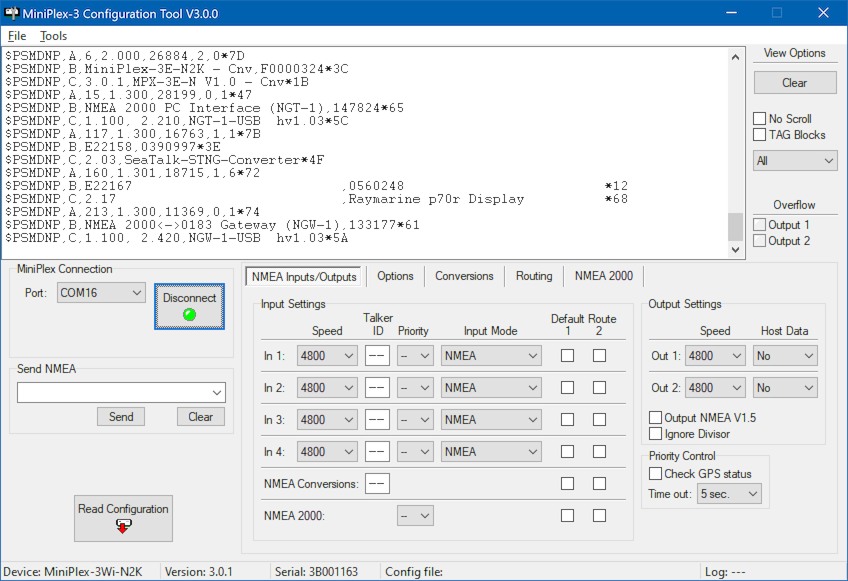Open the File menu
Screen dimensions: 848x581
tap(15, 36)
